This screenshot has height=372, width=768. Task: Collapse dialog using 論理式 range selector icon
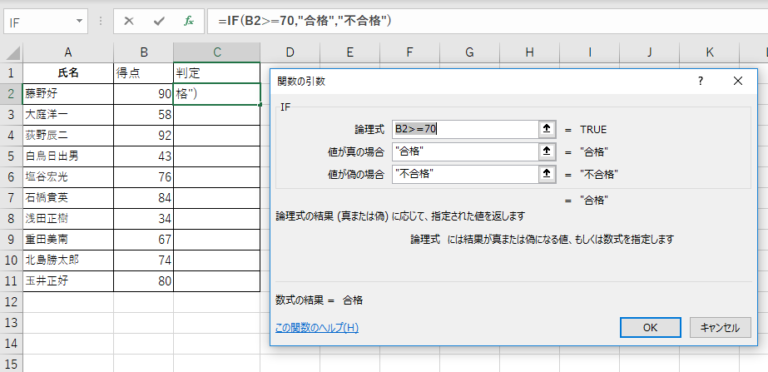[547, 129]
